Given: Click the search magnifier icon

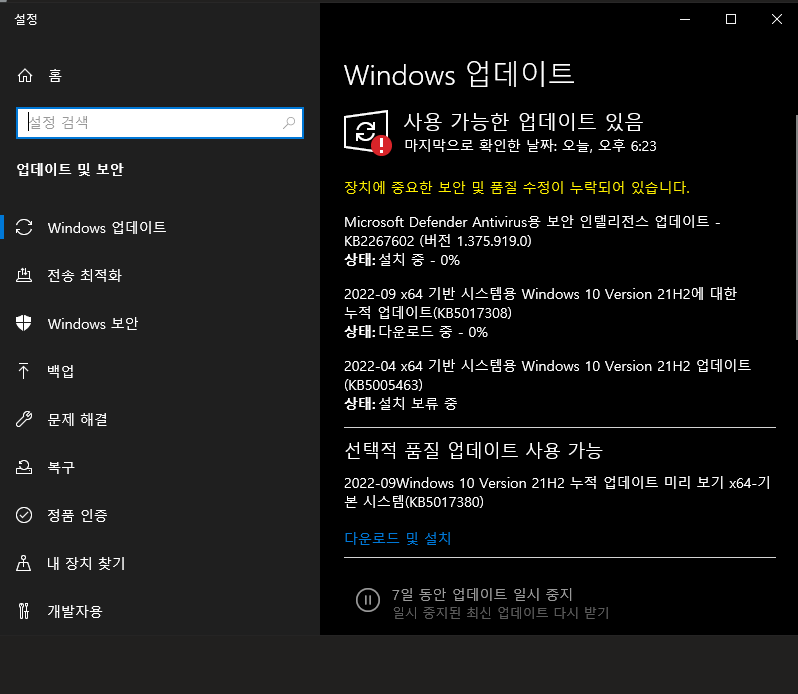Looking at the screenshot, I should tap(289, 123).
